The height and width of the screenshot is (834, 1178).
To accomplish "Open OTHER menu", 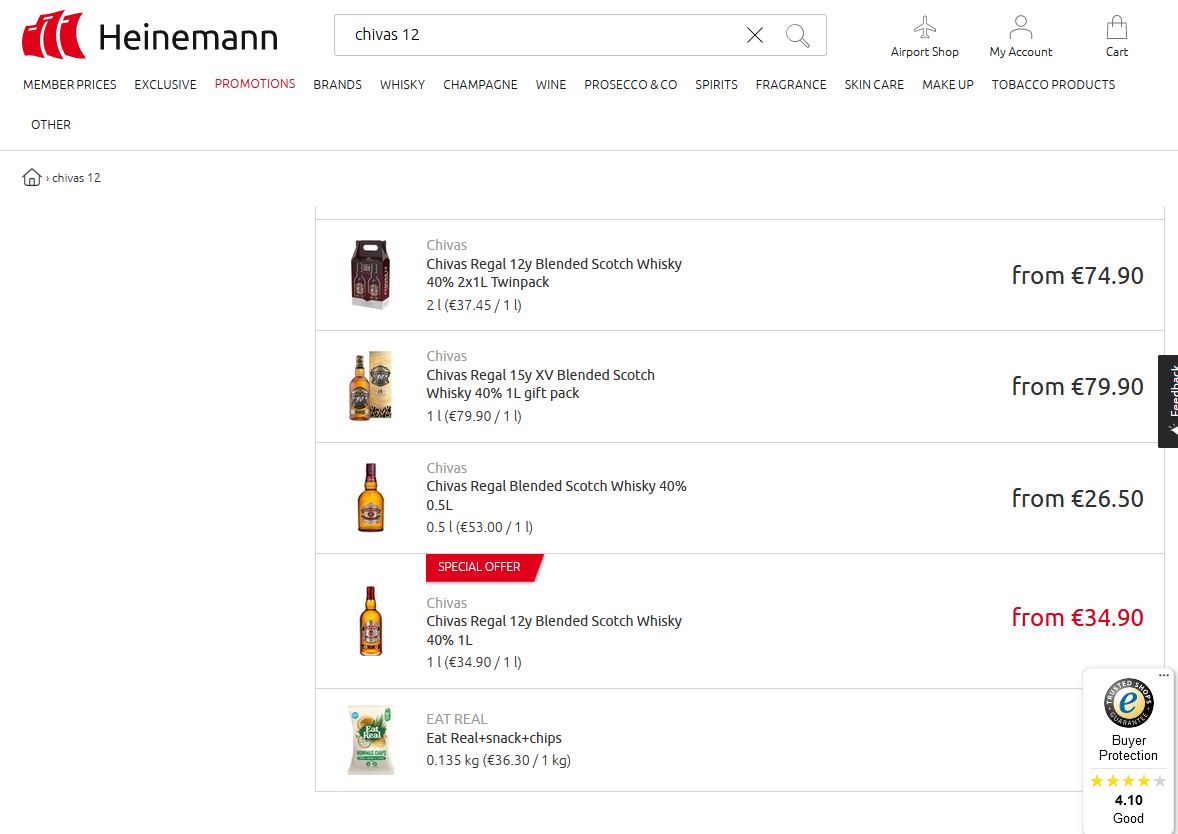I will [x=50, y=125].
